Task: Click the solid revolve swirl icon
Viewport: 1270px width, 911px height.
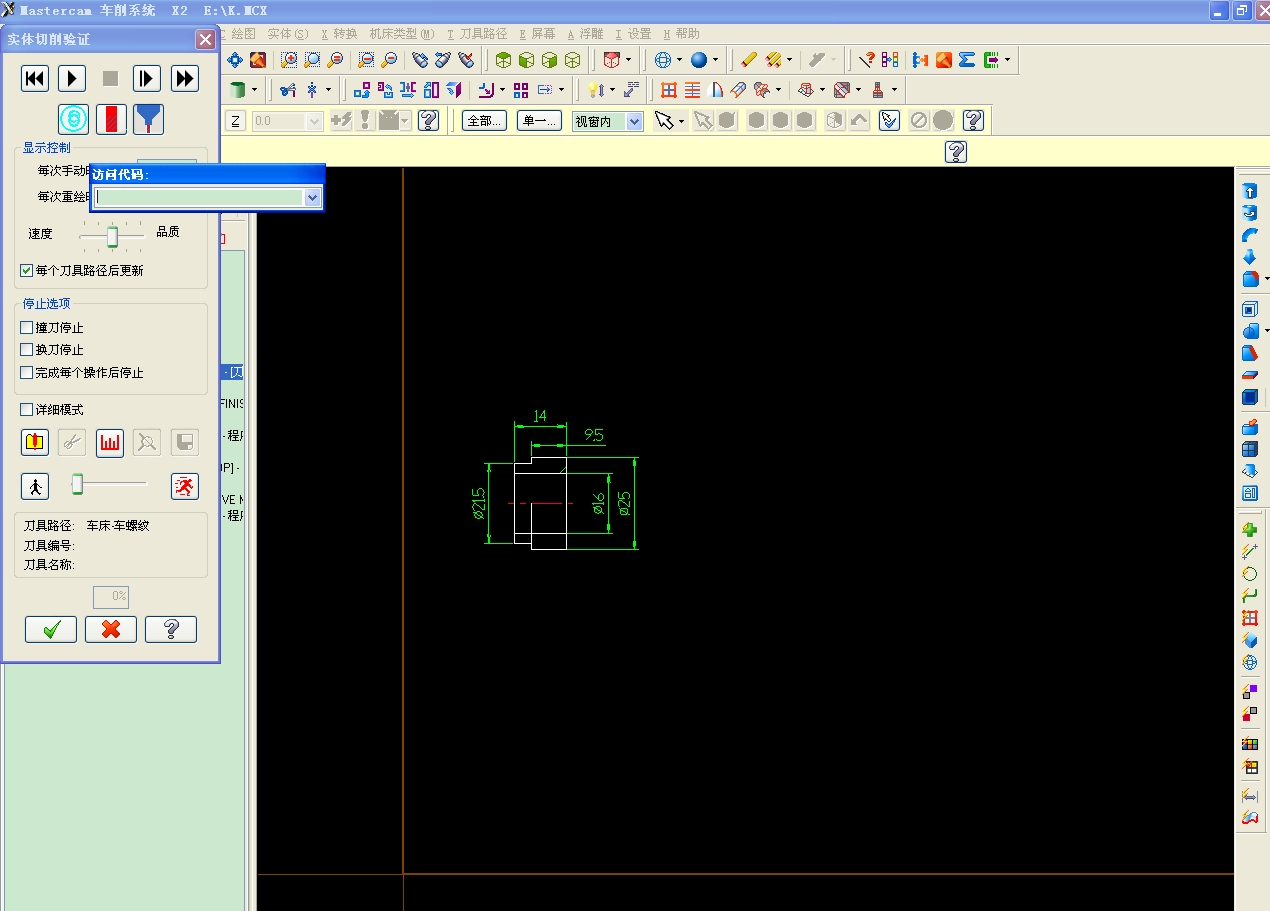Action: coord(1249,213)
